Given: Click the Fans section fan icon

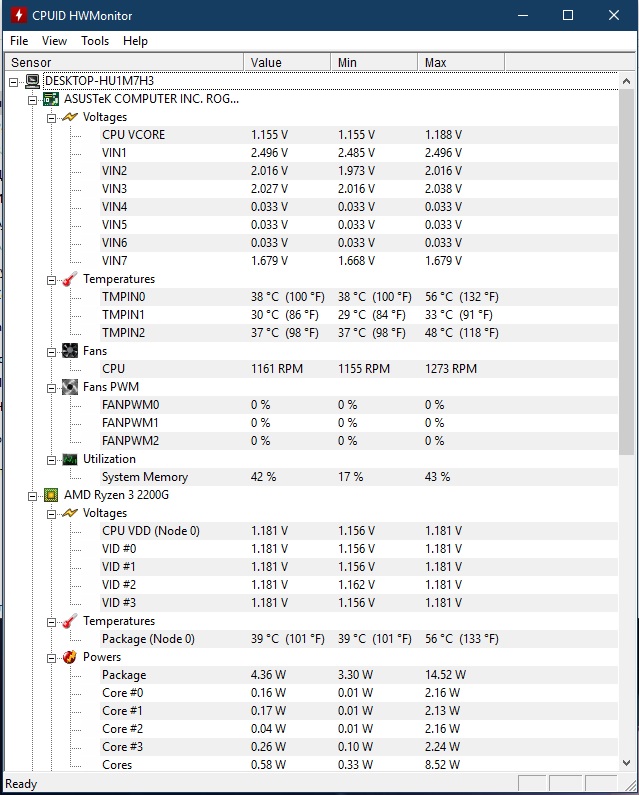Looking at the screenshot, I should pyautogui.click(x=69, y=351).
